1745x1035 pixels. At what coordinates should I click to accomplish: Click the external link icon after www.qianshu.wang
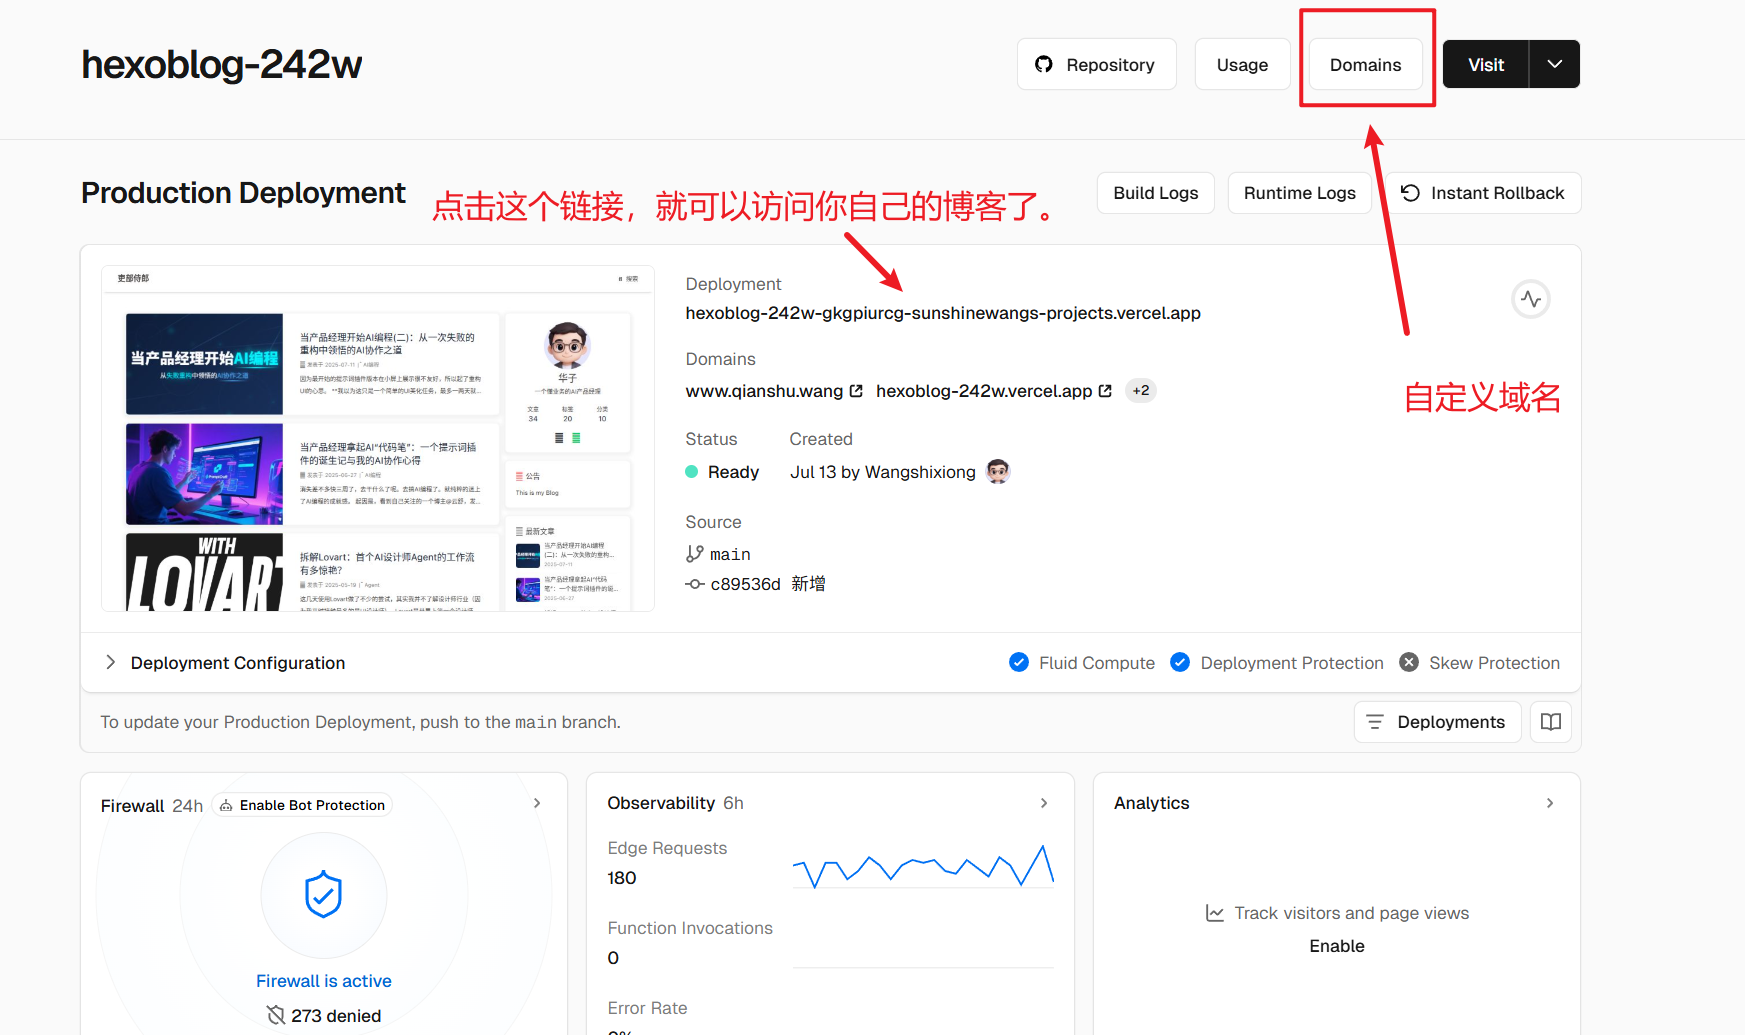point(856,391)
